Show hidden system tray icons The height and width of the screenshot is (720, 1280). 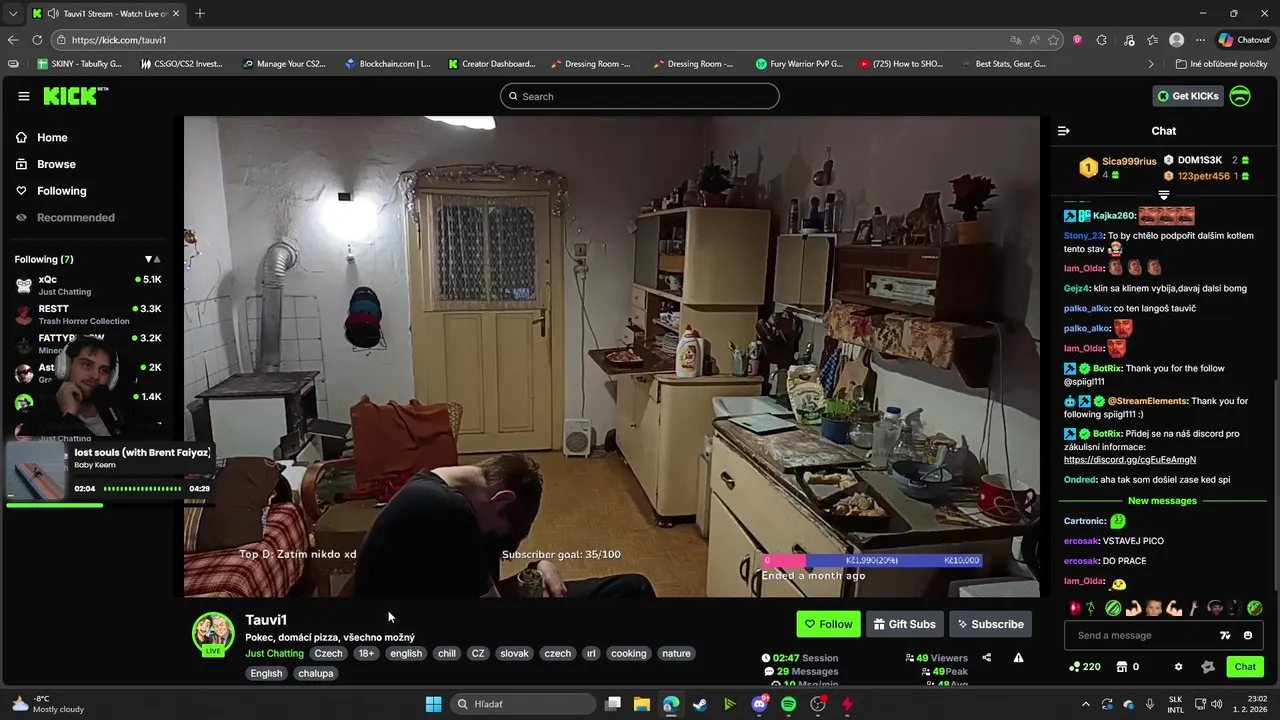point(1085,704)
